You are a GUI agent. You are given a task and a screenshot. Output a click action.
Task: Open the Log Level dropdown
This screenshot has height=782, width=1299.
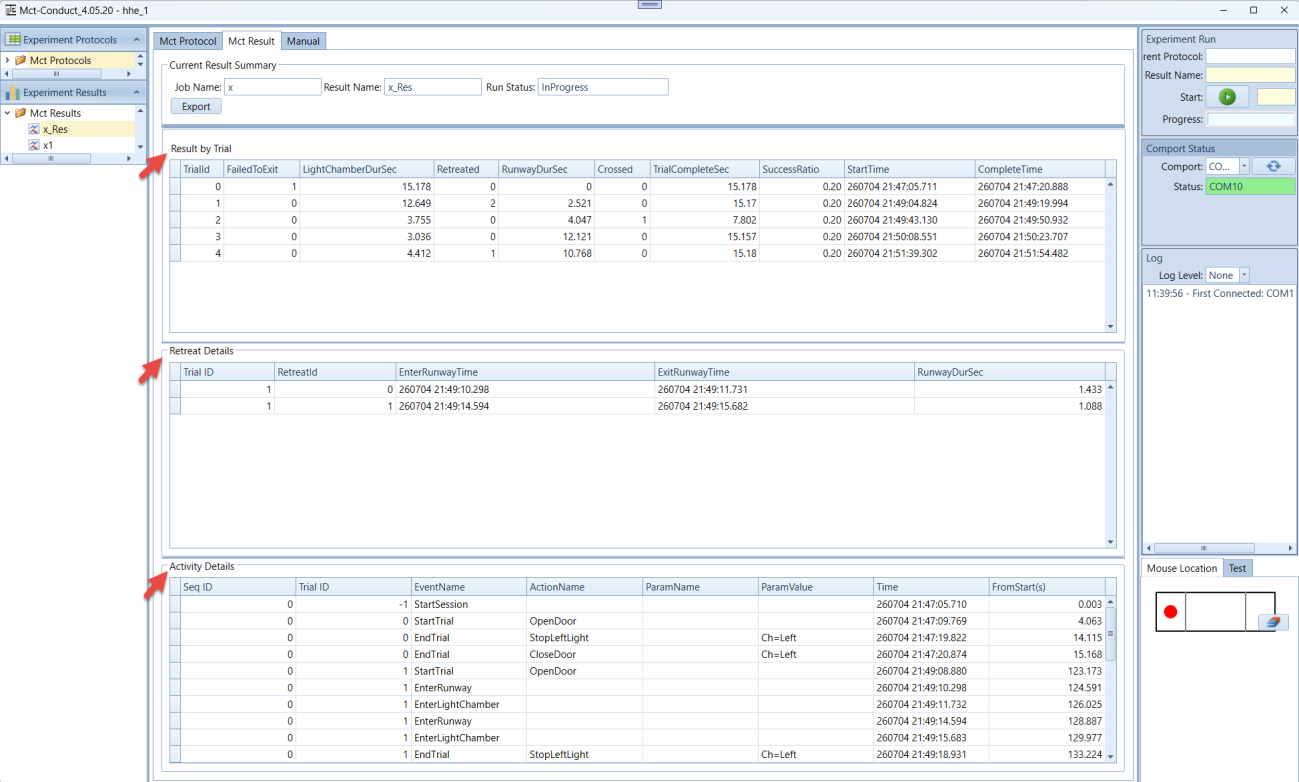tap(1244, 275)
